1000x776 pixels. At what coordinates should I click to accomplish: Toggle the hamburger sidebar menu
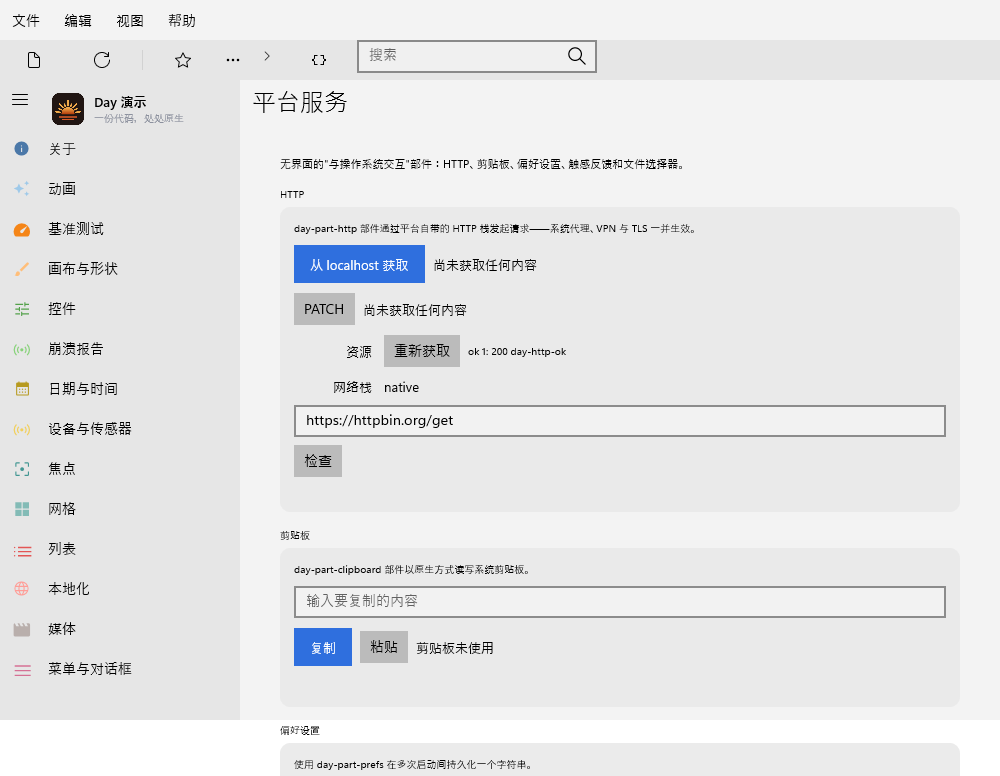(20, 99)
